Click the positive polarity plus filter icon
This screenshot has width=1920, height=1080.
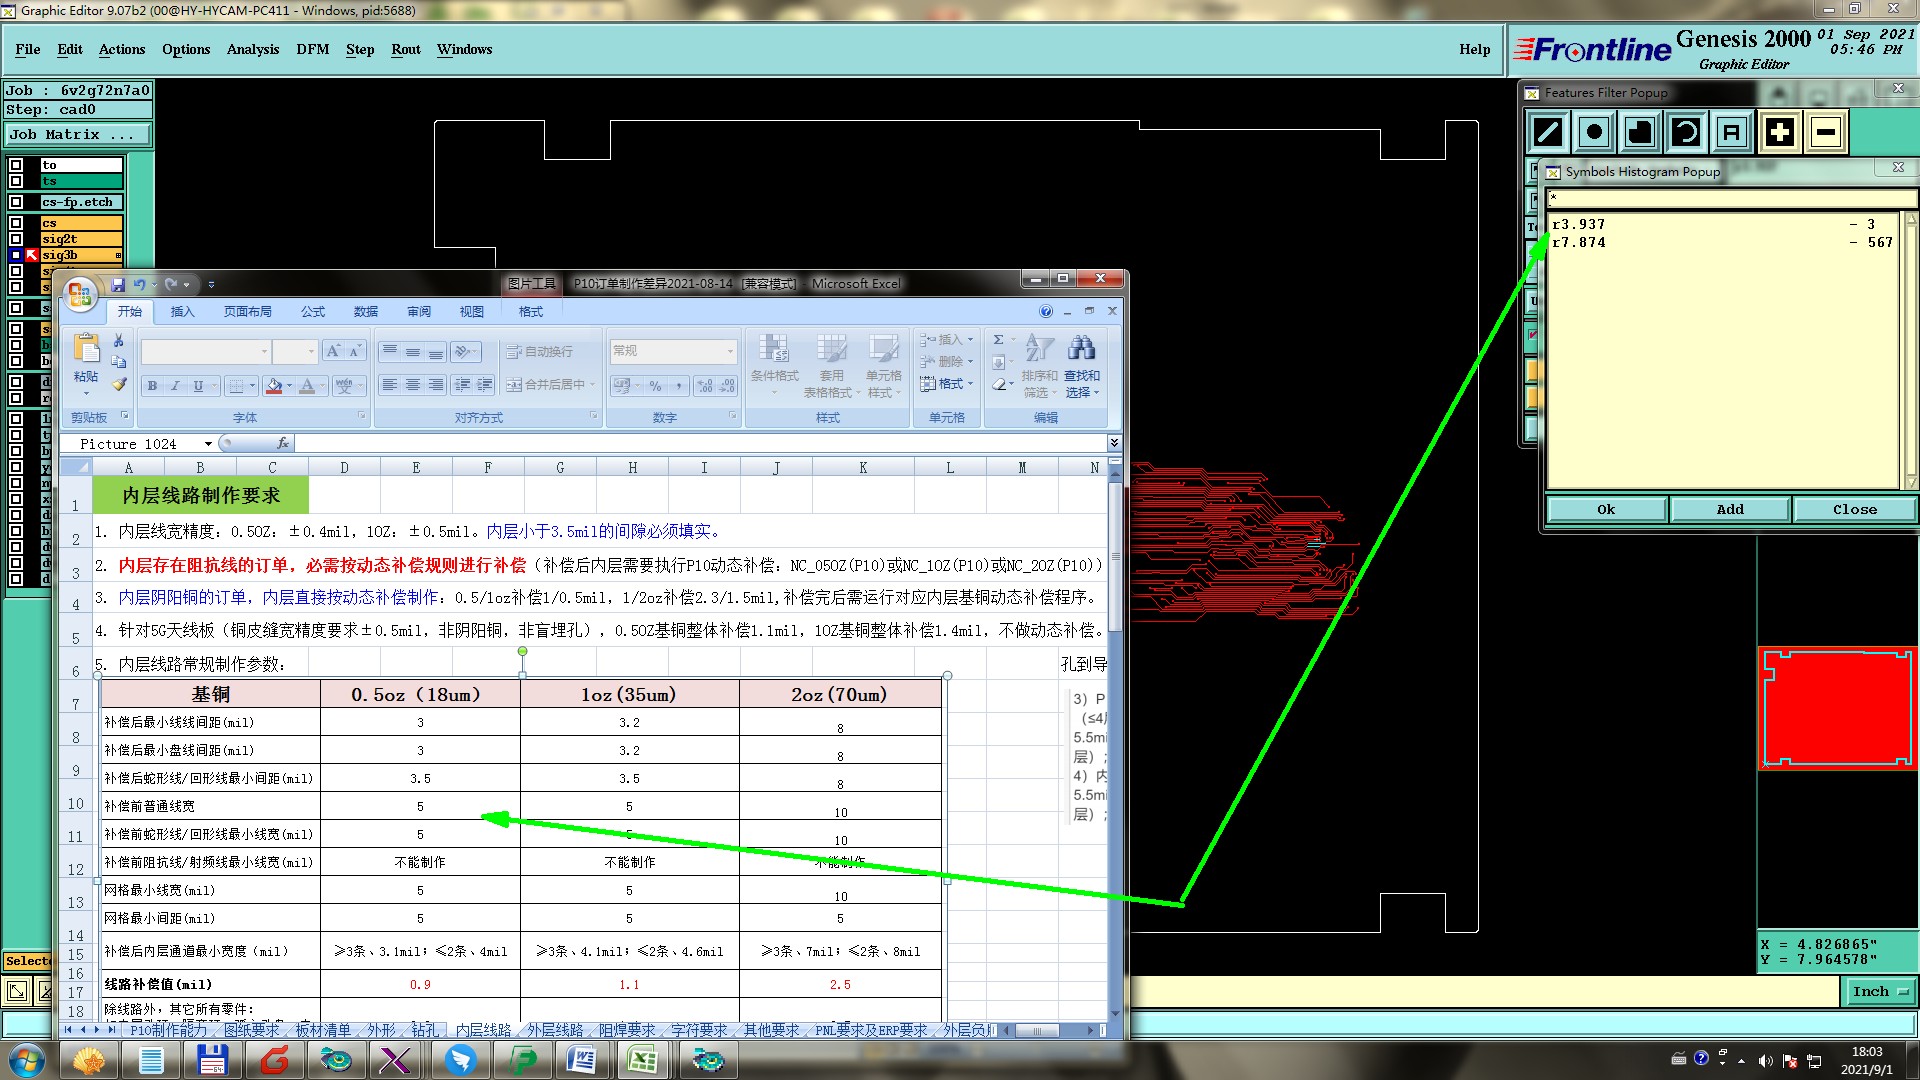point(1780,132)
